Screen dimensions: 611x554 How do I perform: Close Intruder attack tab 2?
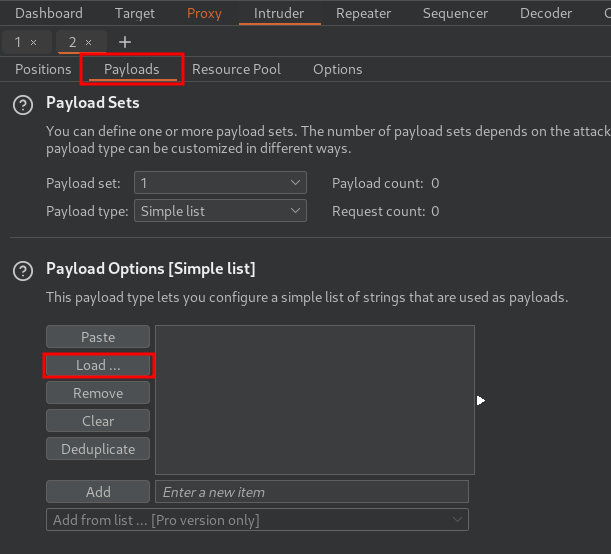tap(88, 42)
